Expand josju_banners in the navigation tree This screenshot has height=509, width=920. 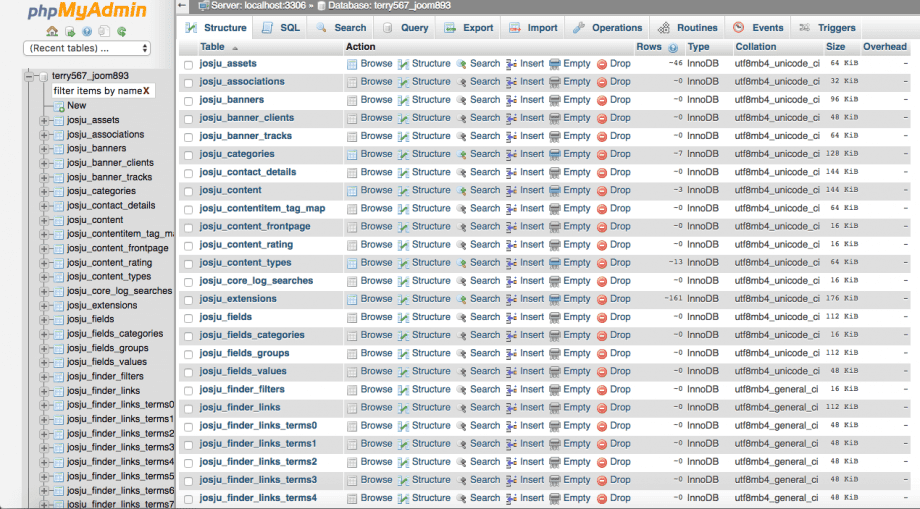44,149
